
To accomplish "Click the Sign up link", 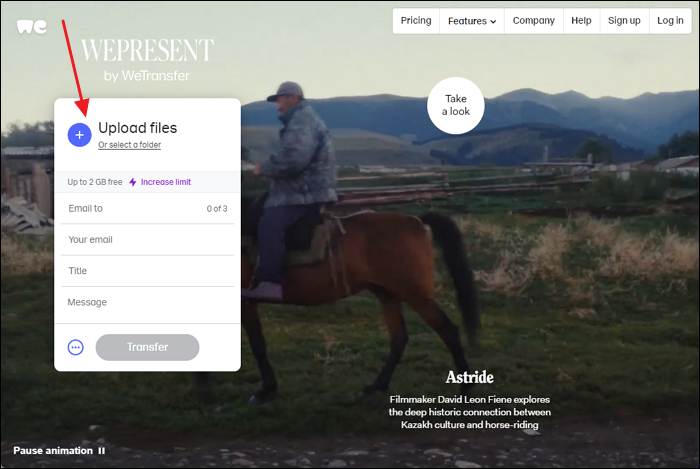I will [x=624, y=21].
